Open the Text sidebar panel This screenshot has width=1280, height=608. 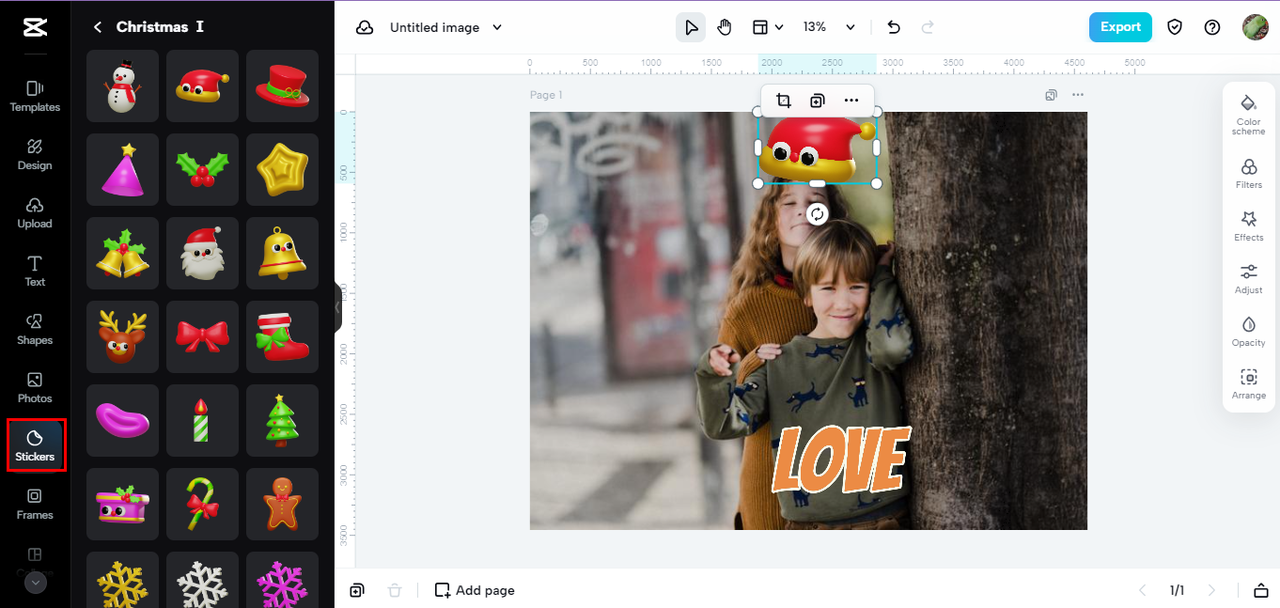click(35, 271)
